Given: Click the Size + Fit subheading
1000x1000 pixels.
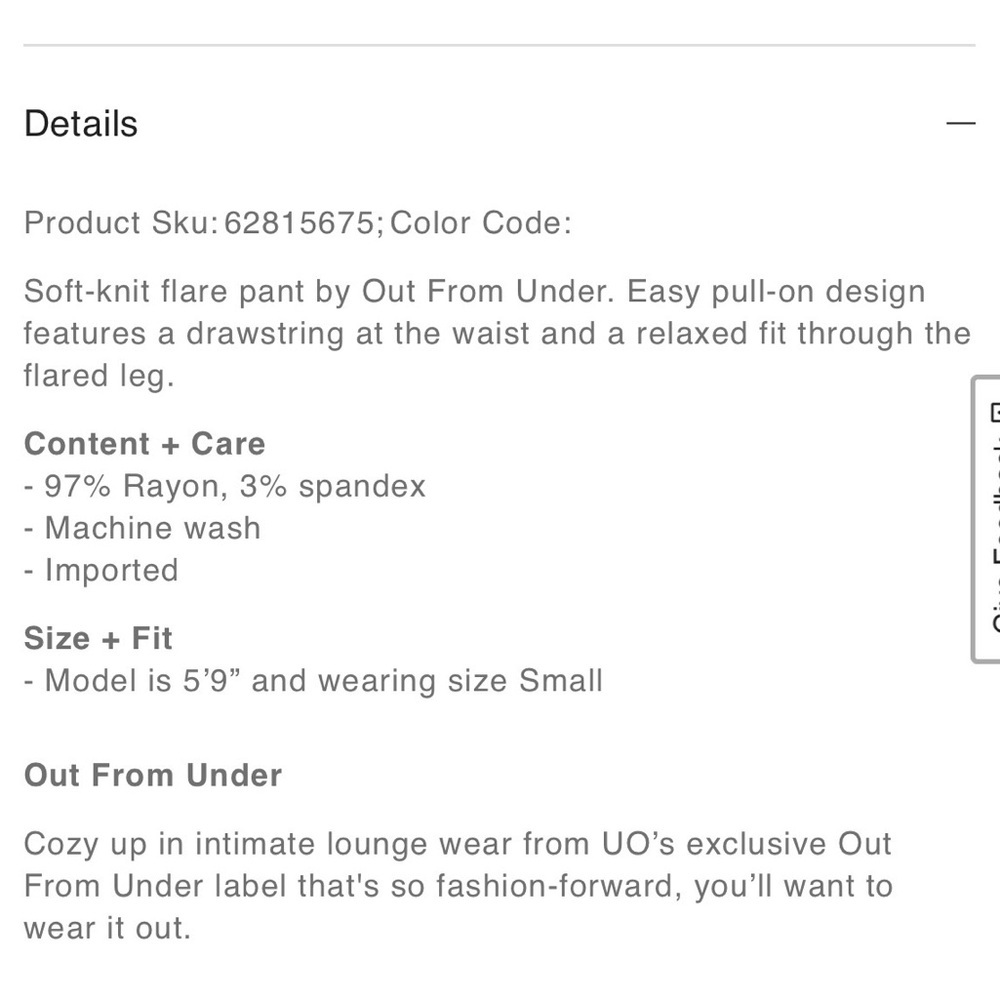Looking at the screenshot, I should 97,638.
